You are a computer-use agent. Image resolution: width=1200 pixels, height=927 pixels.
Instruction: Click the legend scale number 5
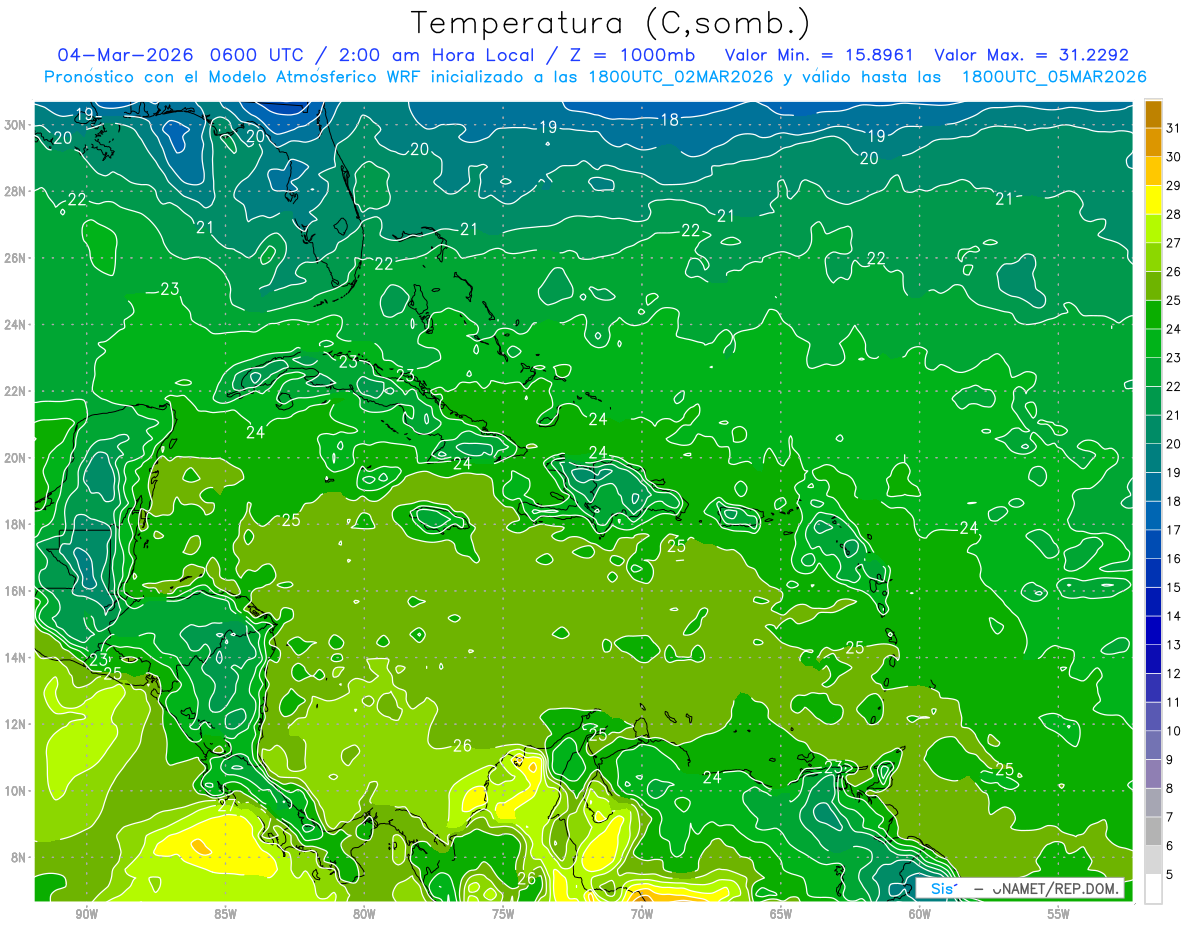point(1170,874)
